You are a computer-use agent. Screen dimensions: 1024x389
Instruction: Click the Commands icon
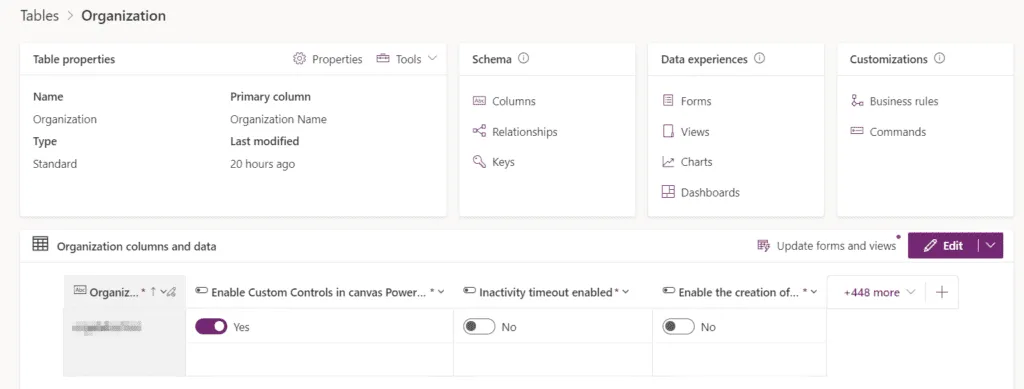tap(857, 131)
